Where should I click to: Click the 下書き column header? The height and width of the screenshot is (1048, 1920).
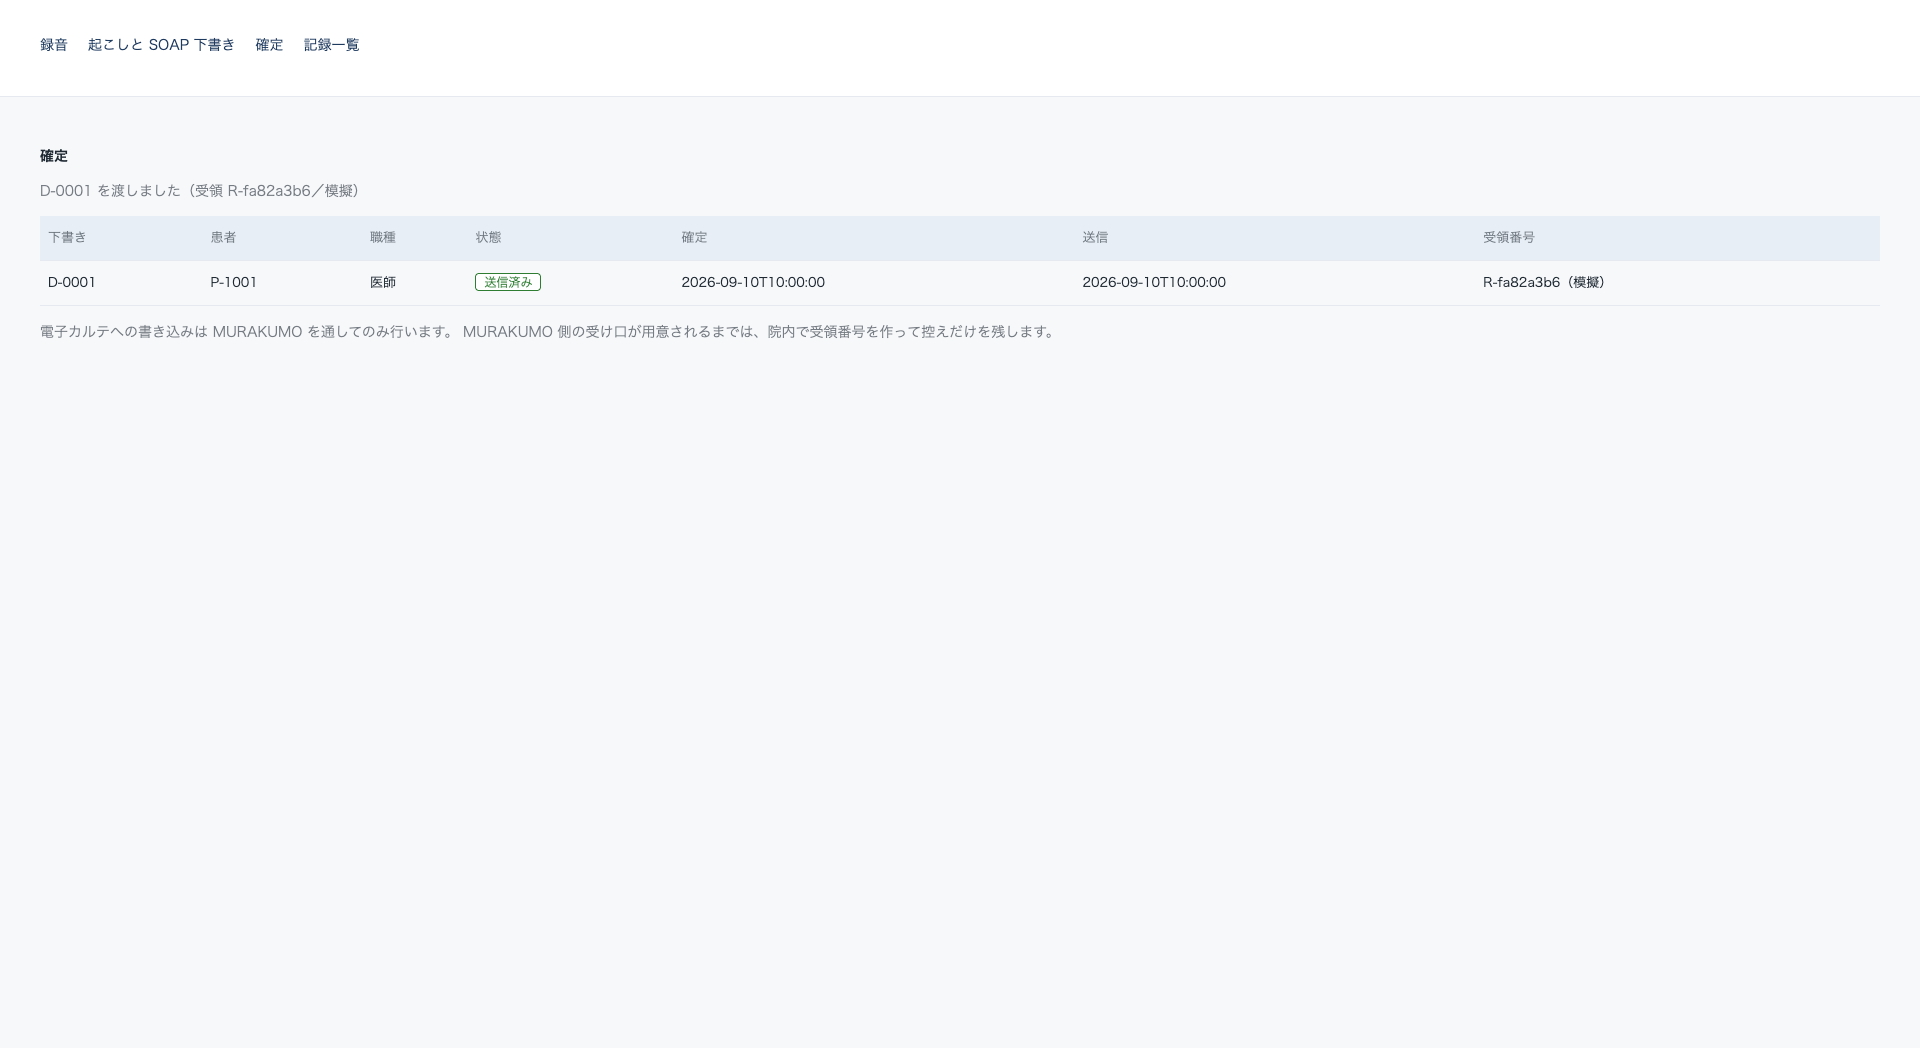click(67, 237)
